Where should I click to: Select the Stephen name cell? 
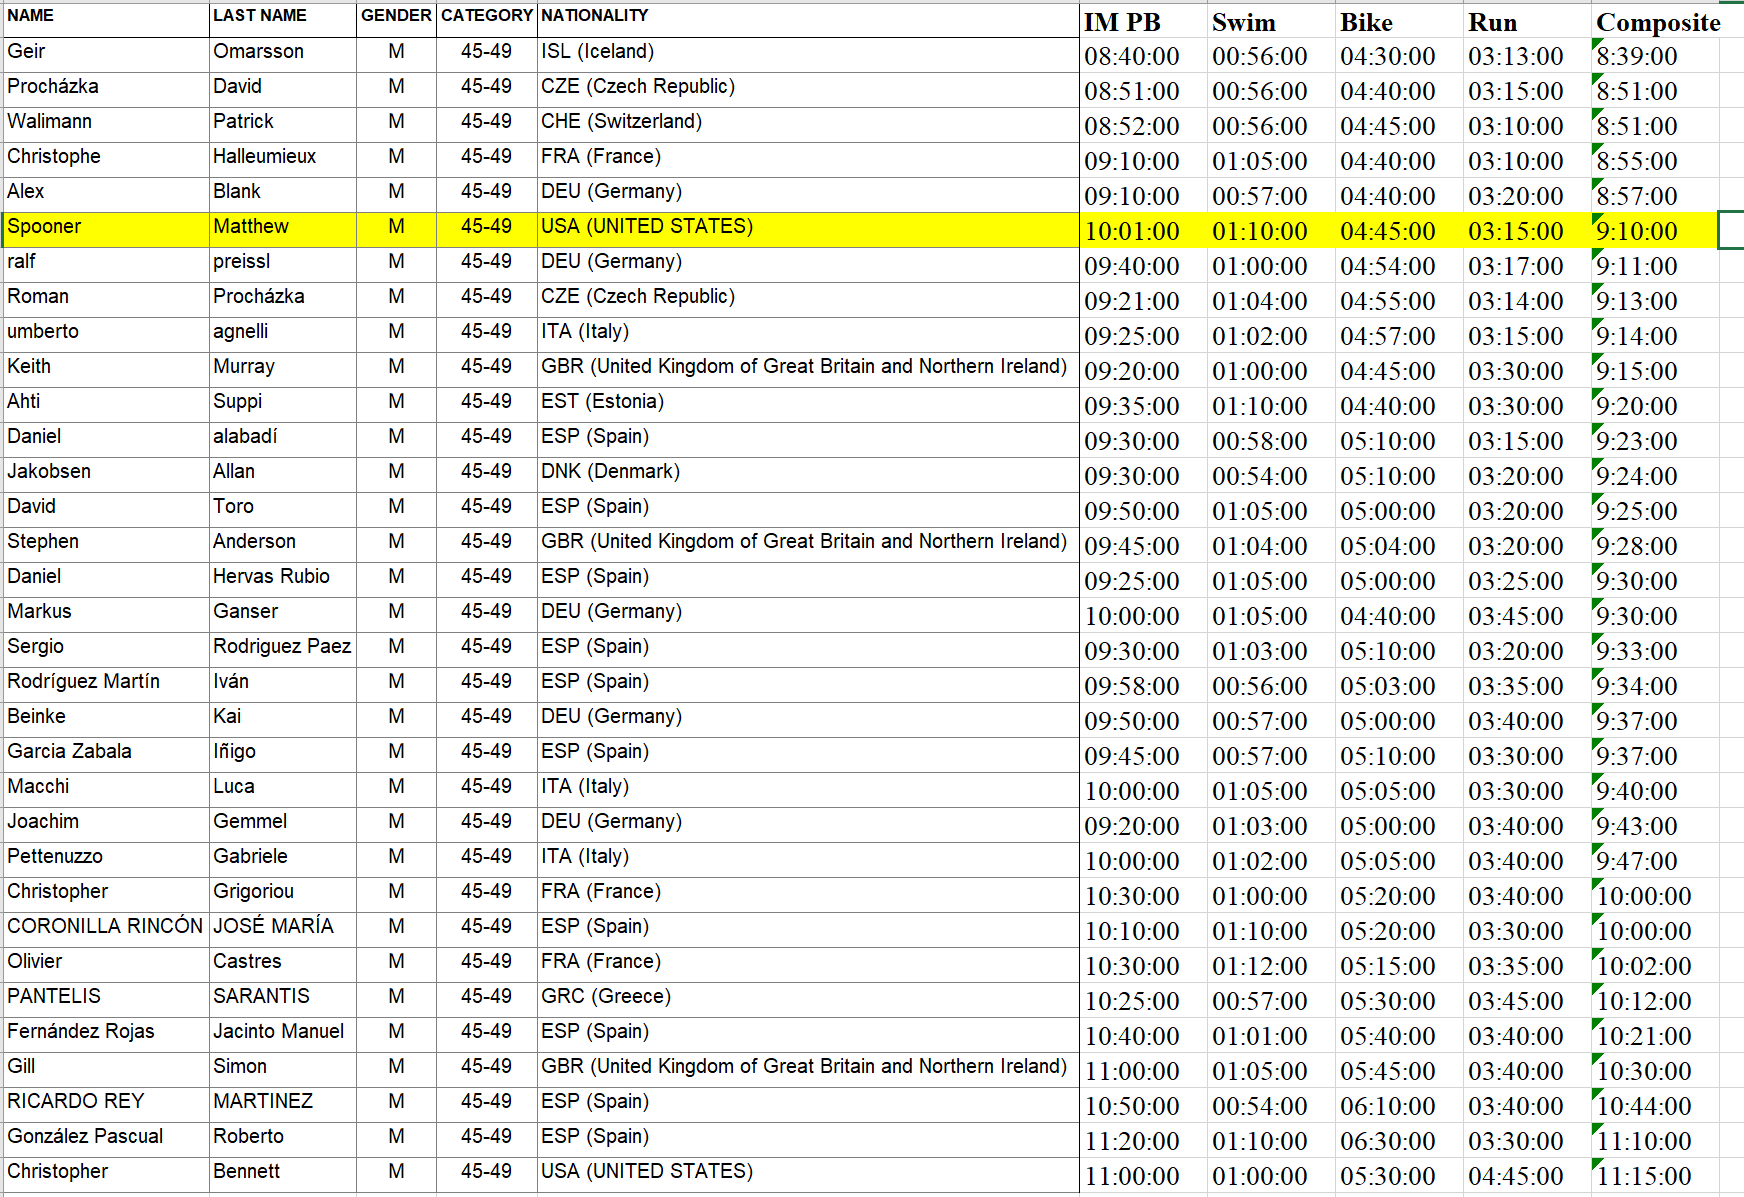[105, 545]
